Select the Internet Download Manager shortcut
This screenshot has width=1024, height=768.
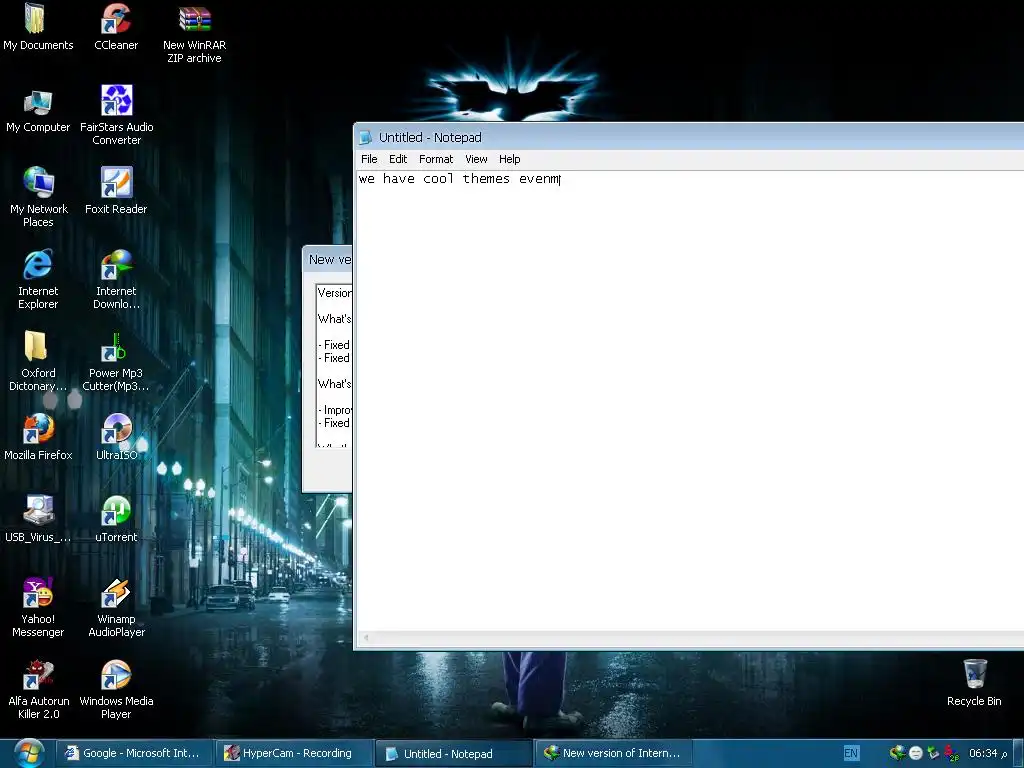click(116, 278)
